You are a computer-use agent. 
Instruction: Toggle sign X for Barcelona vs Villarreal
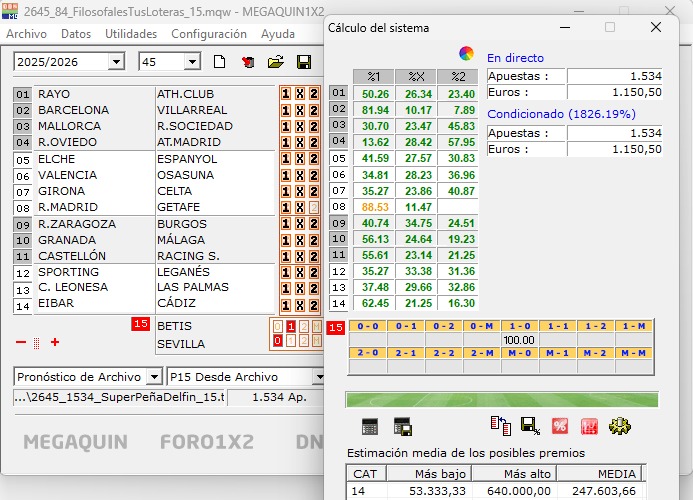299,110
